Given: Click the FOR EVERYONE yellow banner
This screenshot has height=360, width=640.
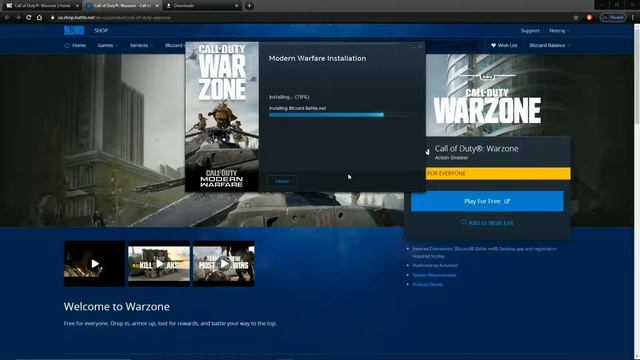Looking at the screenshot, I should coord(498,173).
